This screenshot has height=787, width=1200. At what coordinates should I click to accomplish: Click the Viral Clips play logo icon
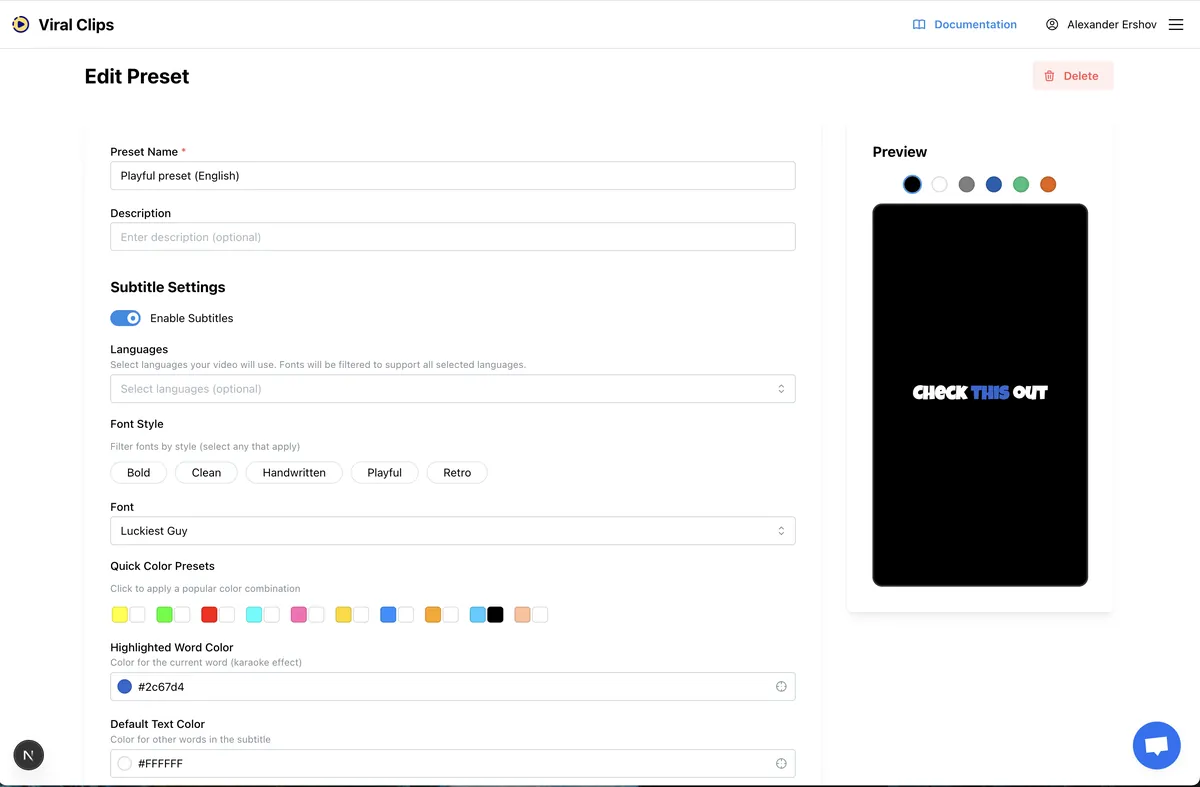click(20, 24)
